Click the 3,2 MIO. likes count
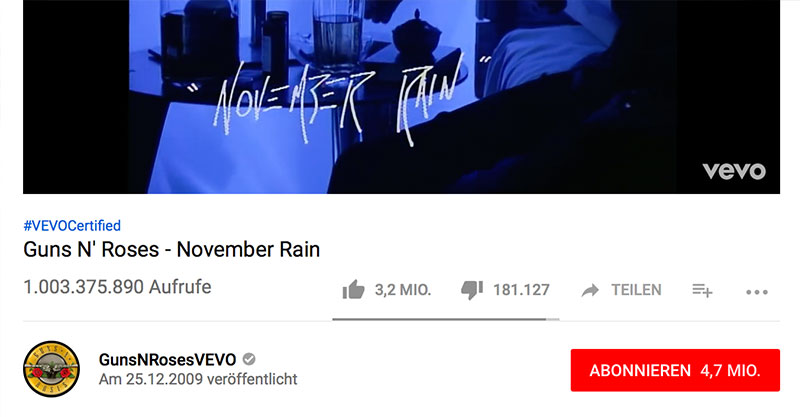The image size is (800, 417). point(403,290)
